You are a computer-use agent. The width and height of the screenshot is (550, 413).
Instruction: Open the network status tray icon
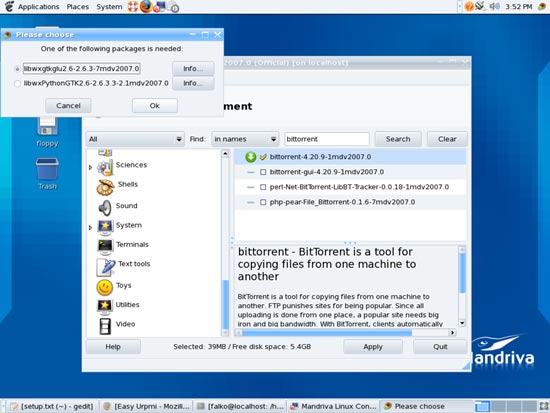[x=480, y=6]
